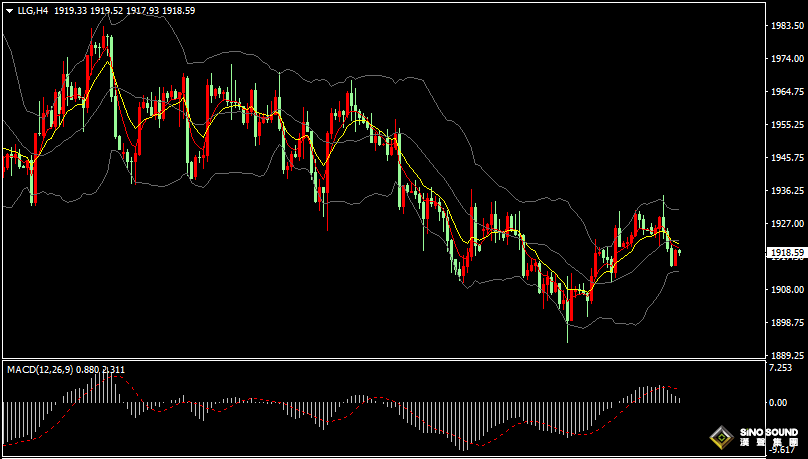
Task: Click the 1983.50 label on price axis
Action: [788, 27]
